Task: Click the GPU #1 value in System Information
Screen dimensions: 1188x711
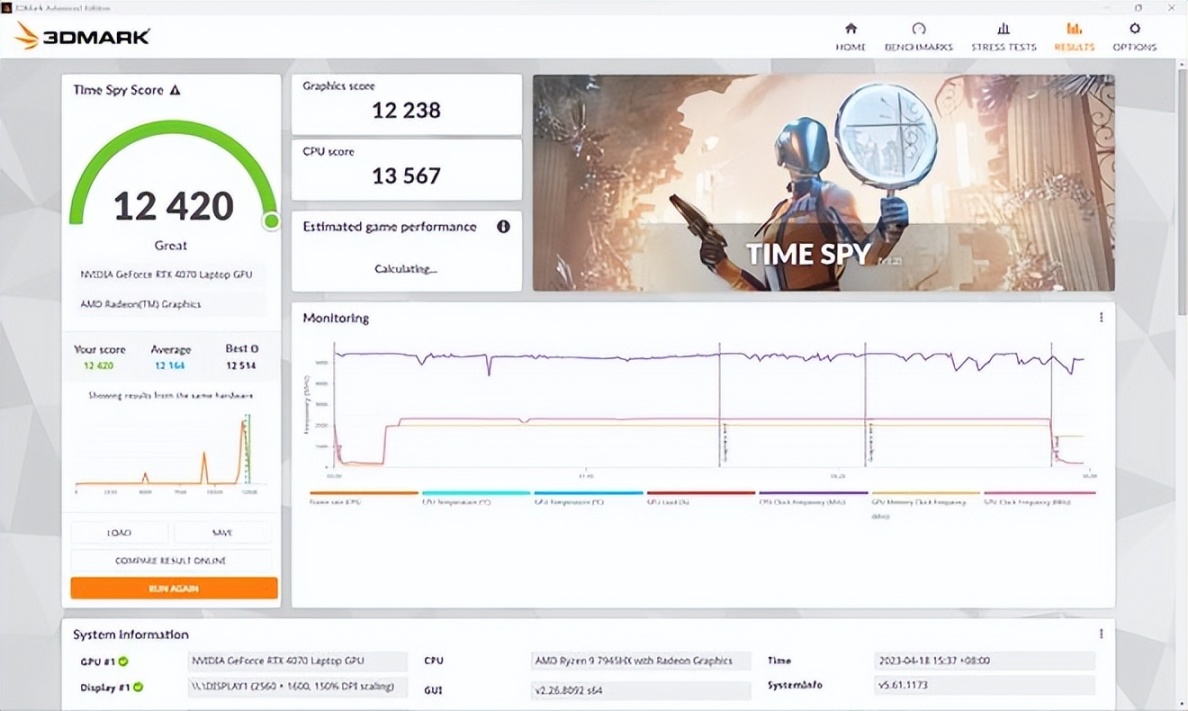Action: 297,661
